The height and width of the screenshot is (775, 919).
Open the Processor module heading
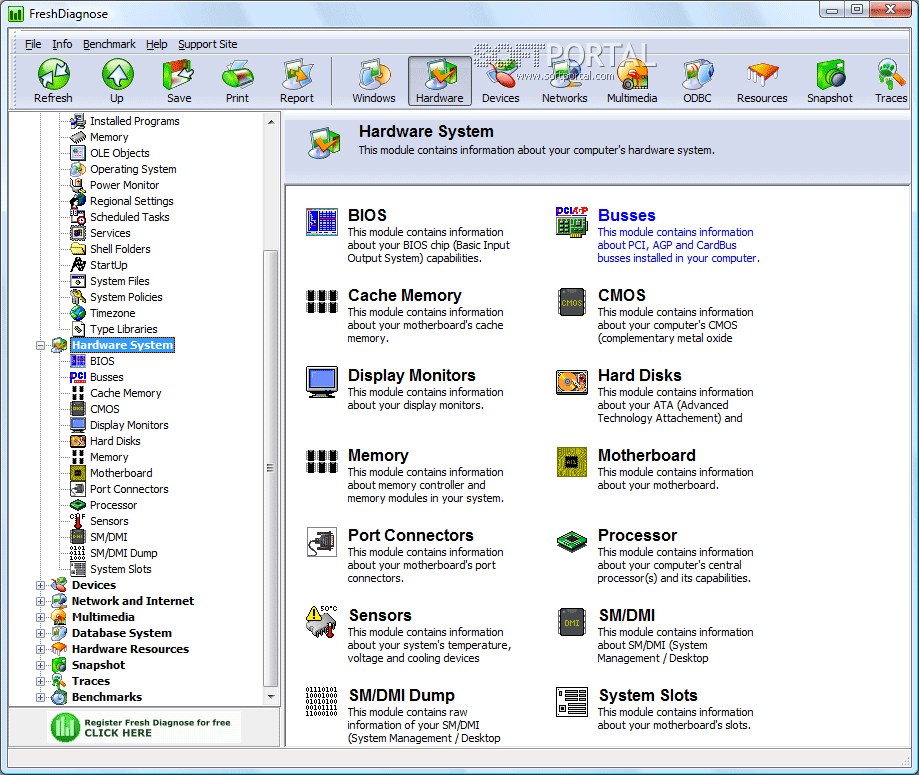[637, 535]
